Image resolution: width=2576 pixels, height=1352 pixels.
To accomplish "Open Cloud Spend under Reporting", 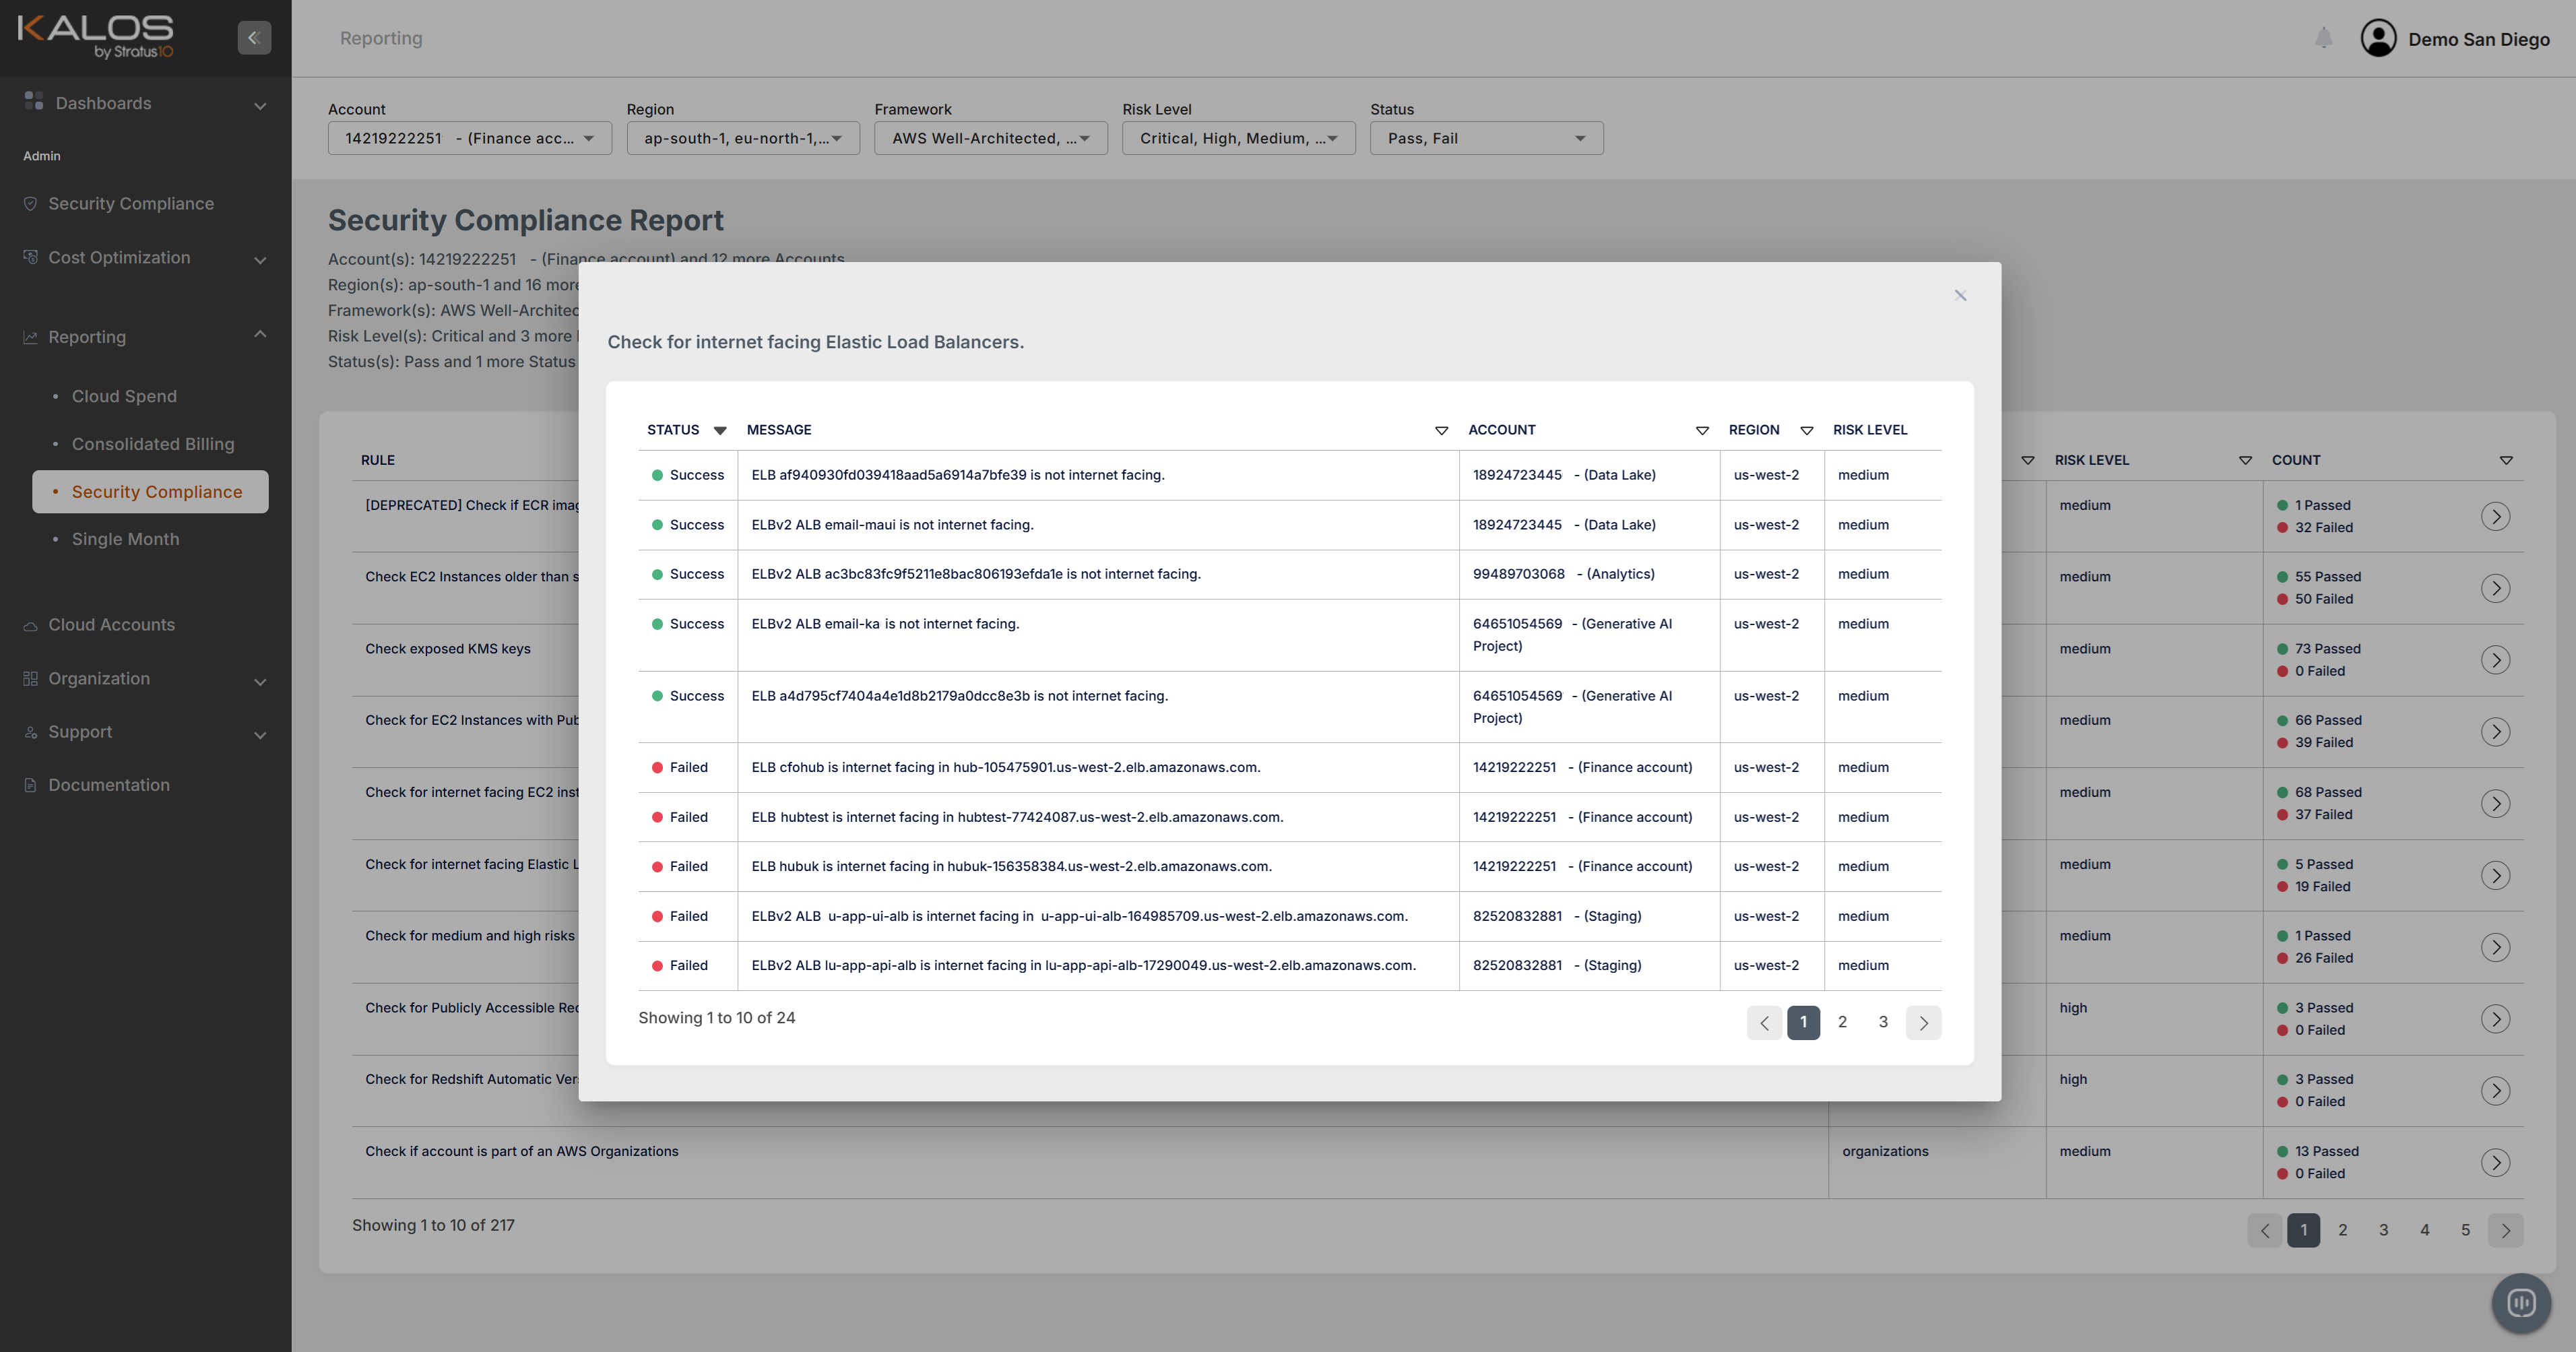I will coord(124,396).
